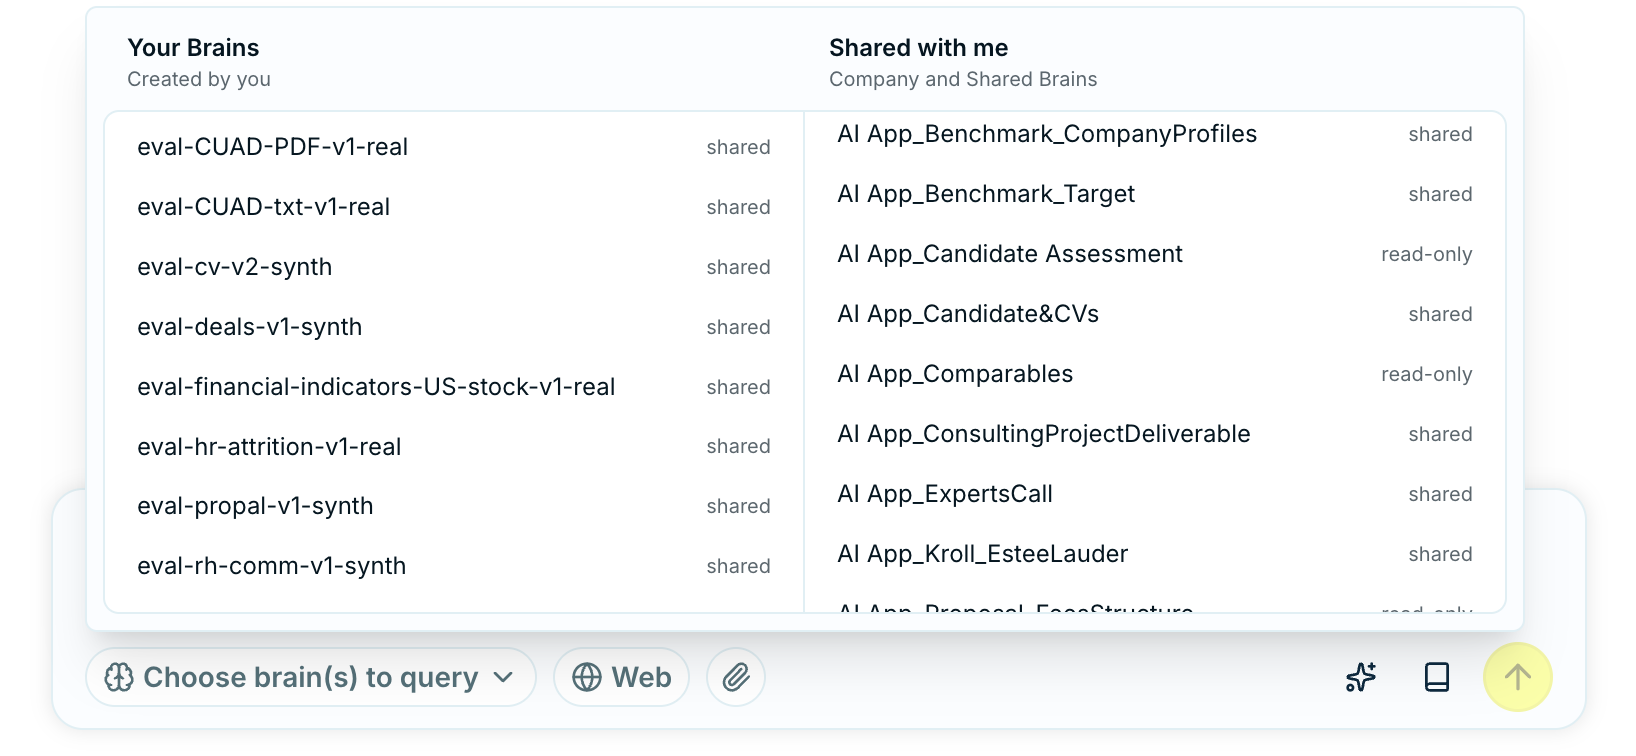The image size is (1636, 756).
Task: Click the brain icon in brain selector
Action: 119,677
